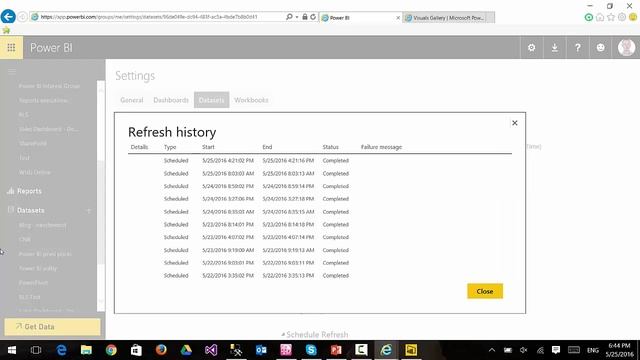Open Power BI Desktop yellow taskbar icon

[x=411, y=350]
